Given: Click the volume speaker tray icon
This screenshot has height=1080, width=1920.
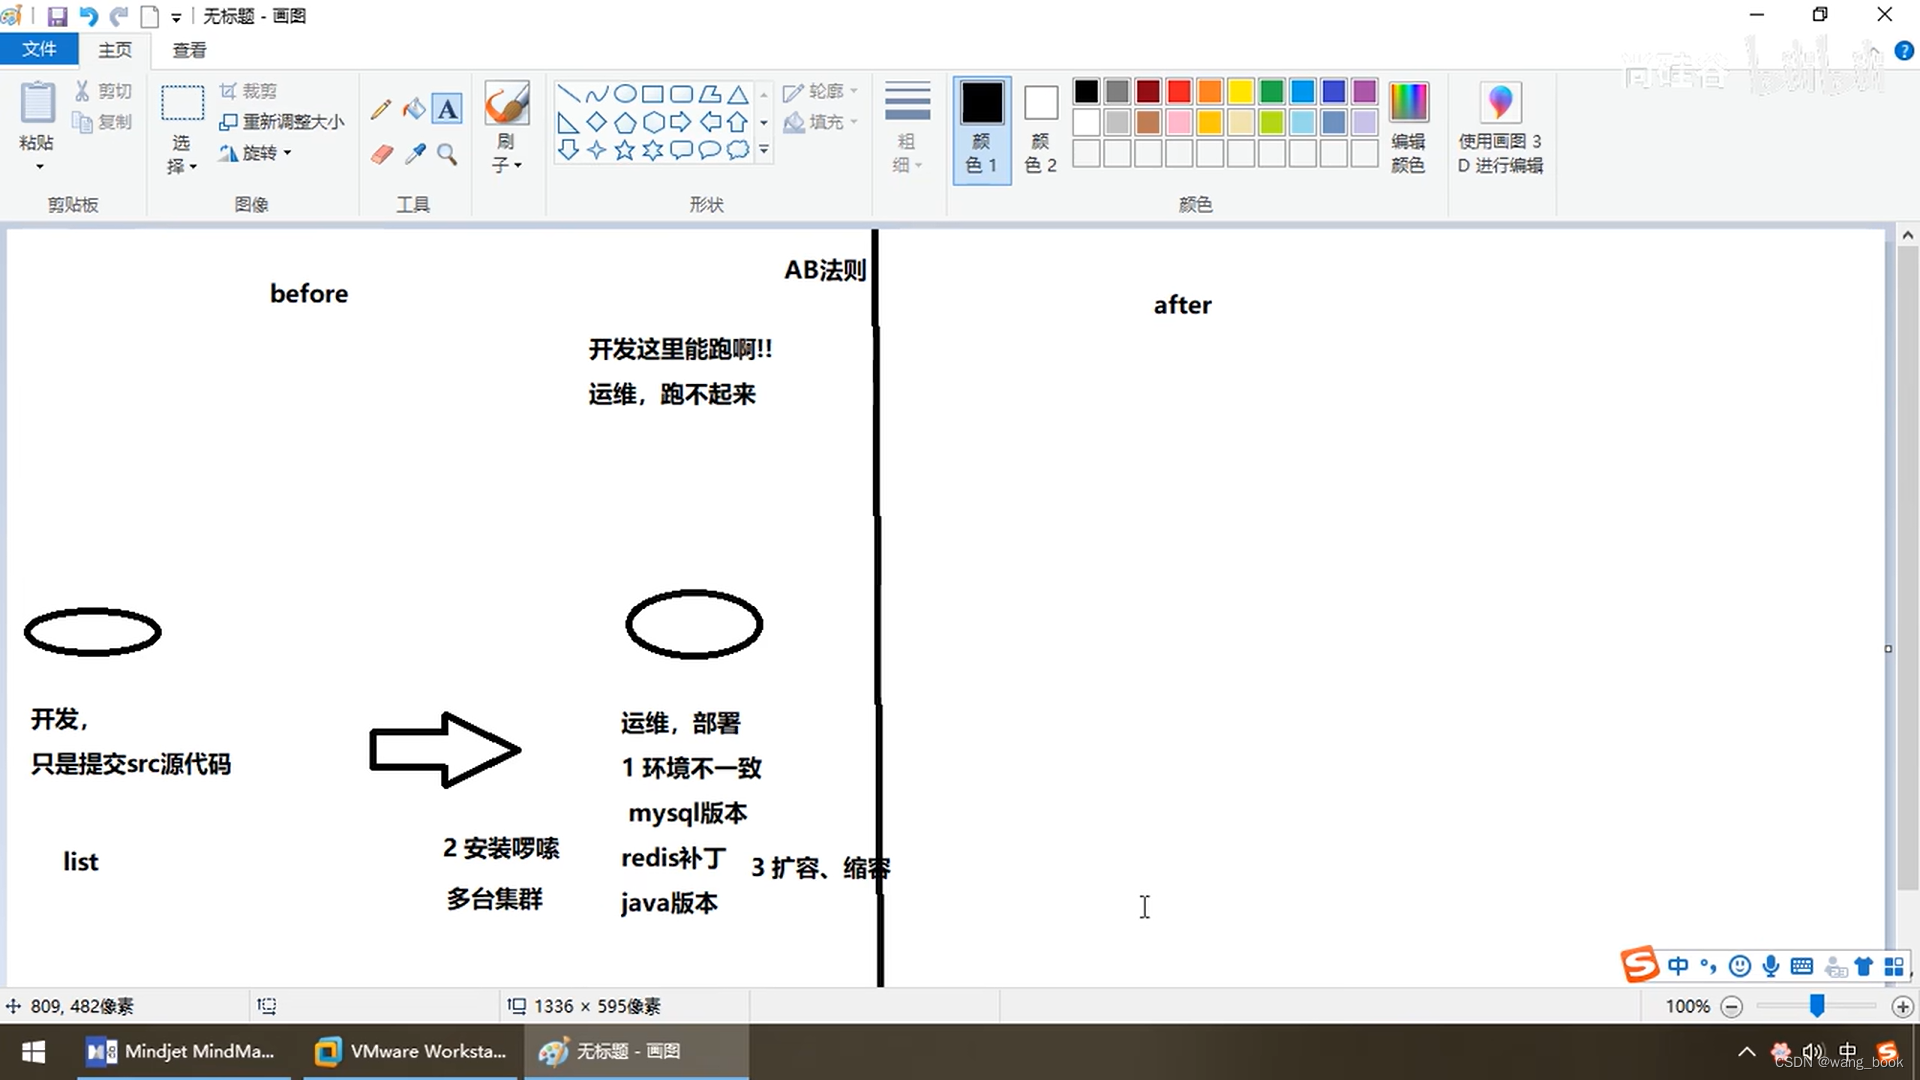Looking at the screenshot, I should tap(1812, 1052).
